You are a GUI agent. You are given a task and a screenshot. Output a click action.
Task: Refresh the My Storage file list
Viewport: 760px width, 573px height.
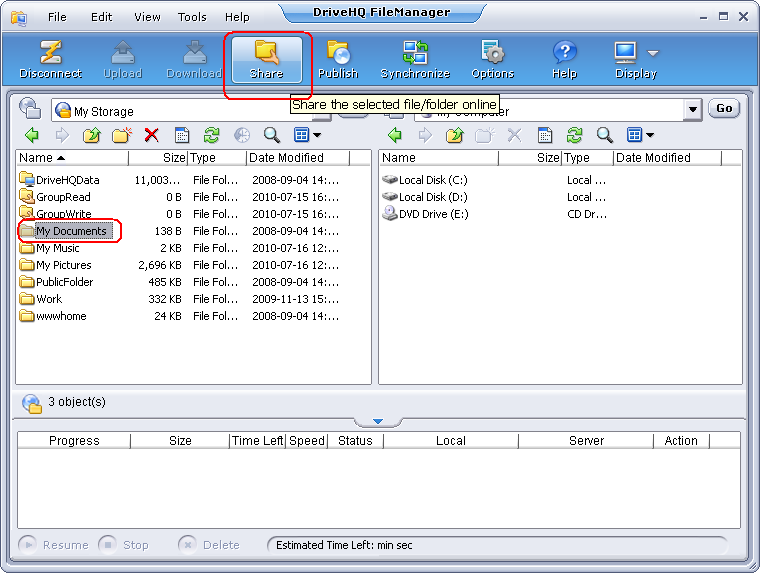[x=211, y=135]
